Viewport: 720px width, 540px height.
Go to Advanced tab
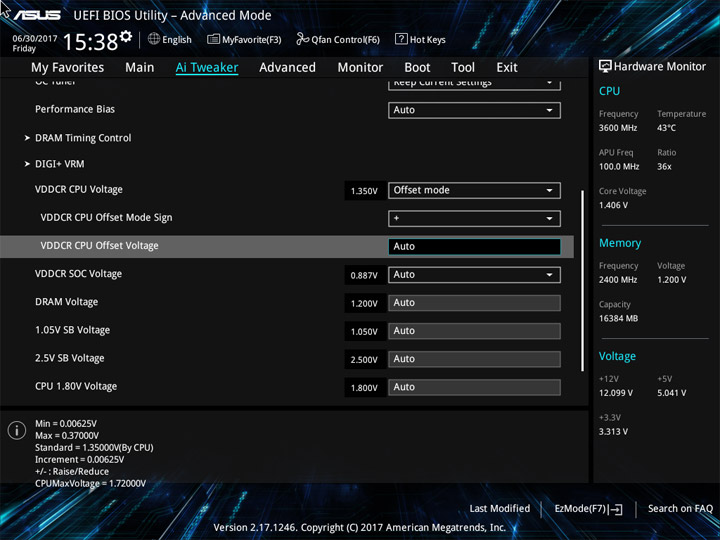(287, 68)
